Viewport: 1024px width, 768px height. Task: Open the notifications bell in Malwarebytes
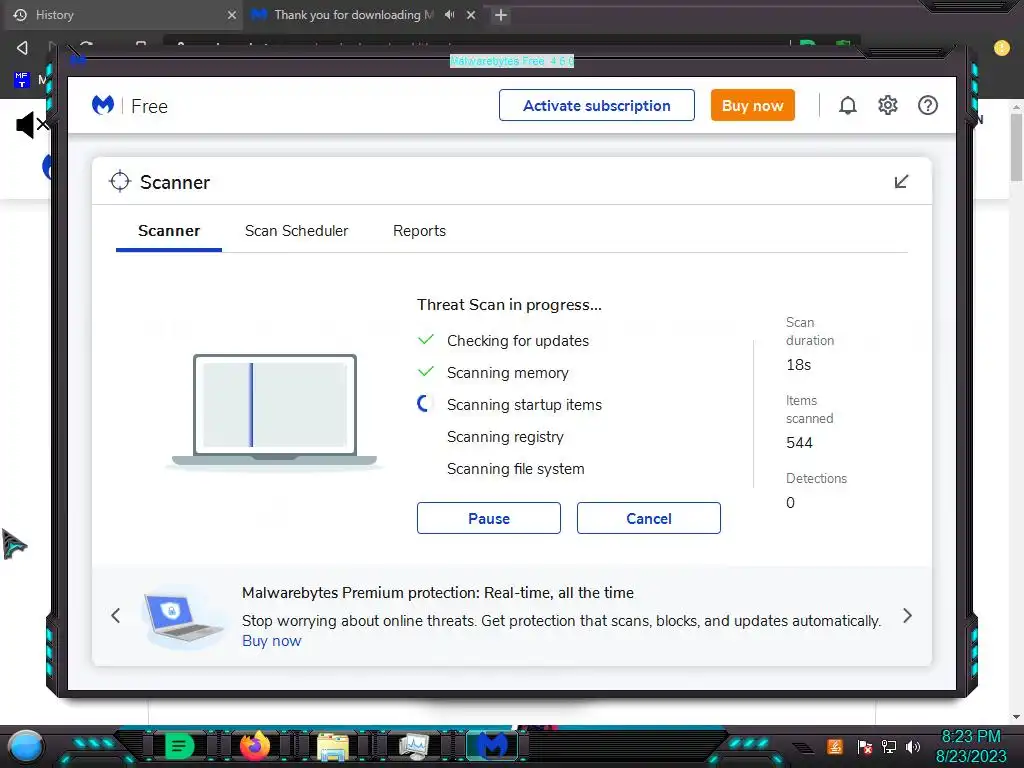coord(847,105)
